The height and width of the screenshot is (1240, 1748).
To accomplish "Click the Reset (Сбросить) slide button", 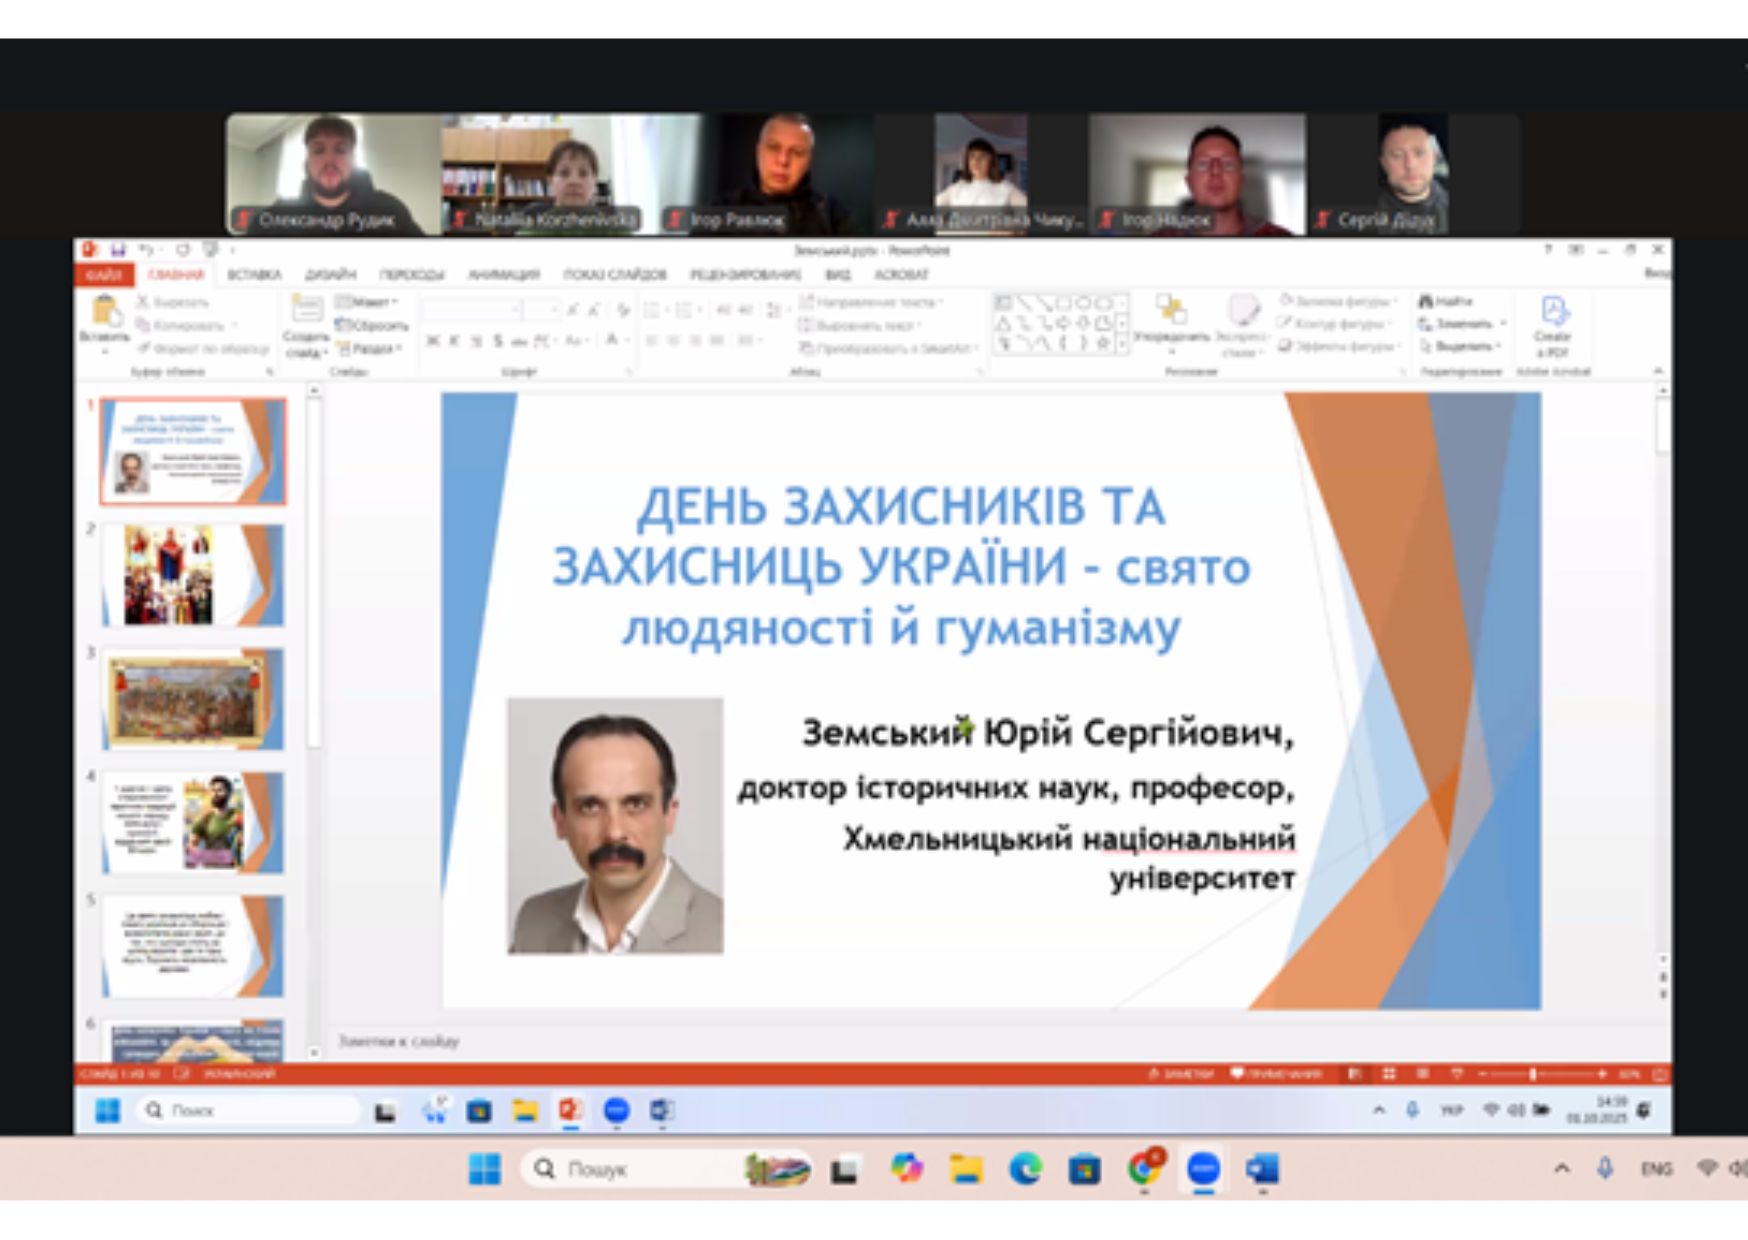I will (x=371, y=325).
